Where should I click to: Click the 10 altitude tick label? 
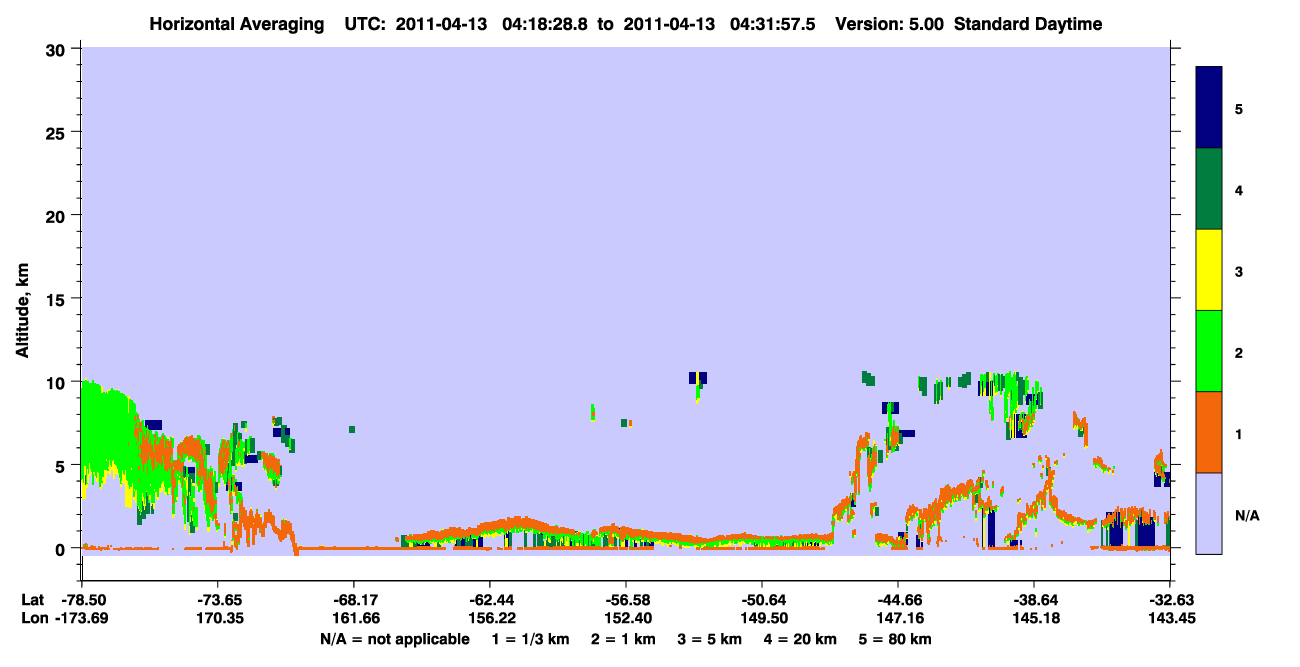click(56, 382)
